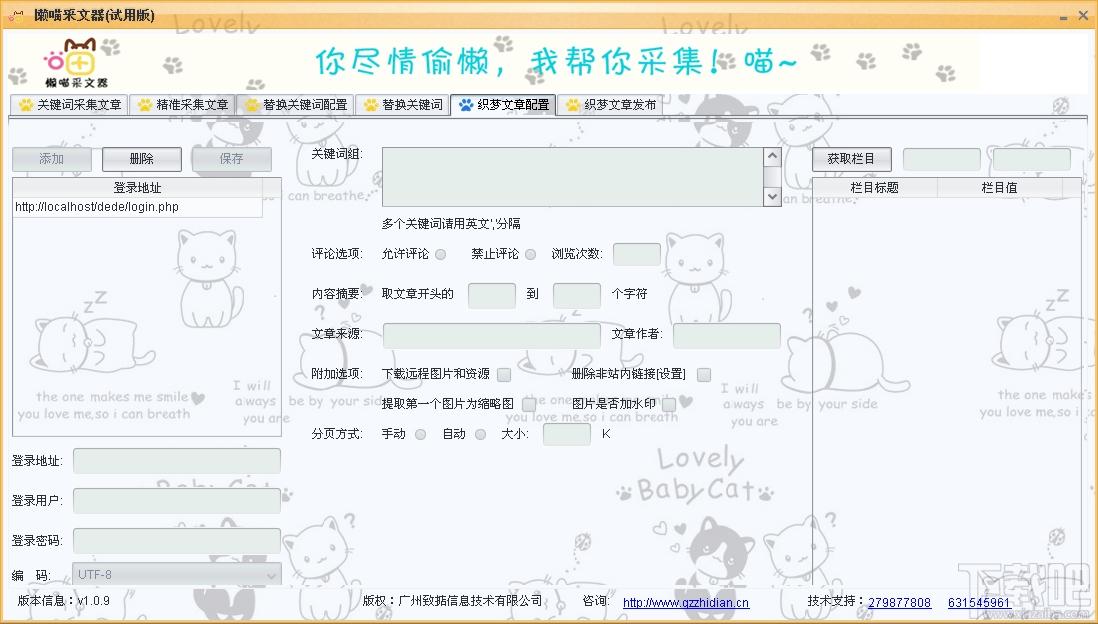1098x624 pixels.
Task: Click the 获取栏目 button
Action: pos(851,159)
